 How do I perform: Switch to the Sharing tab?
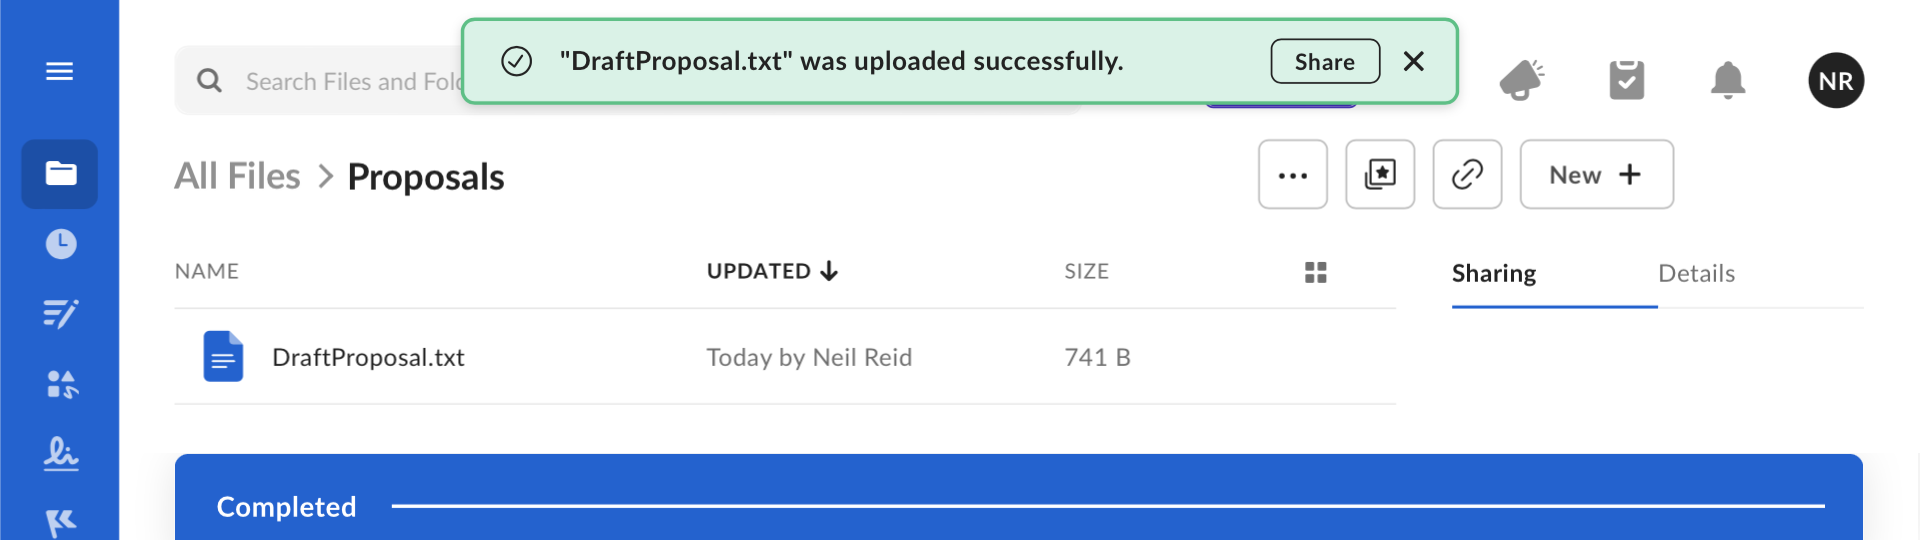click(1494, 273)
